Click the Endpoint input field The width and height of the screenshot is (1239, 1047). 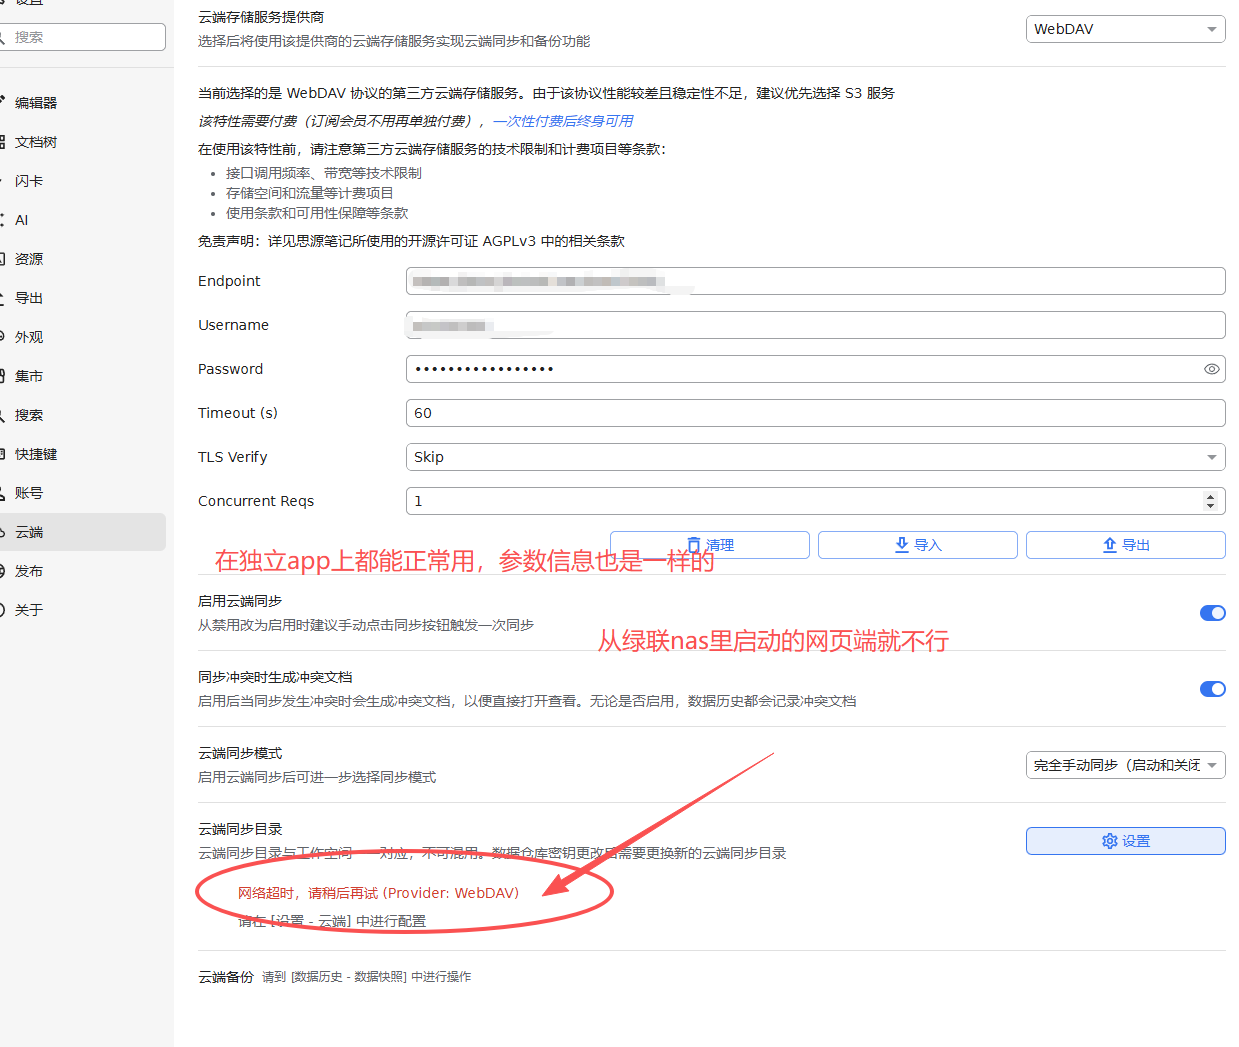tap(815, 281)
